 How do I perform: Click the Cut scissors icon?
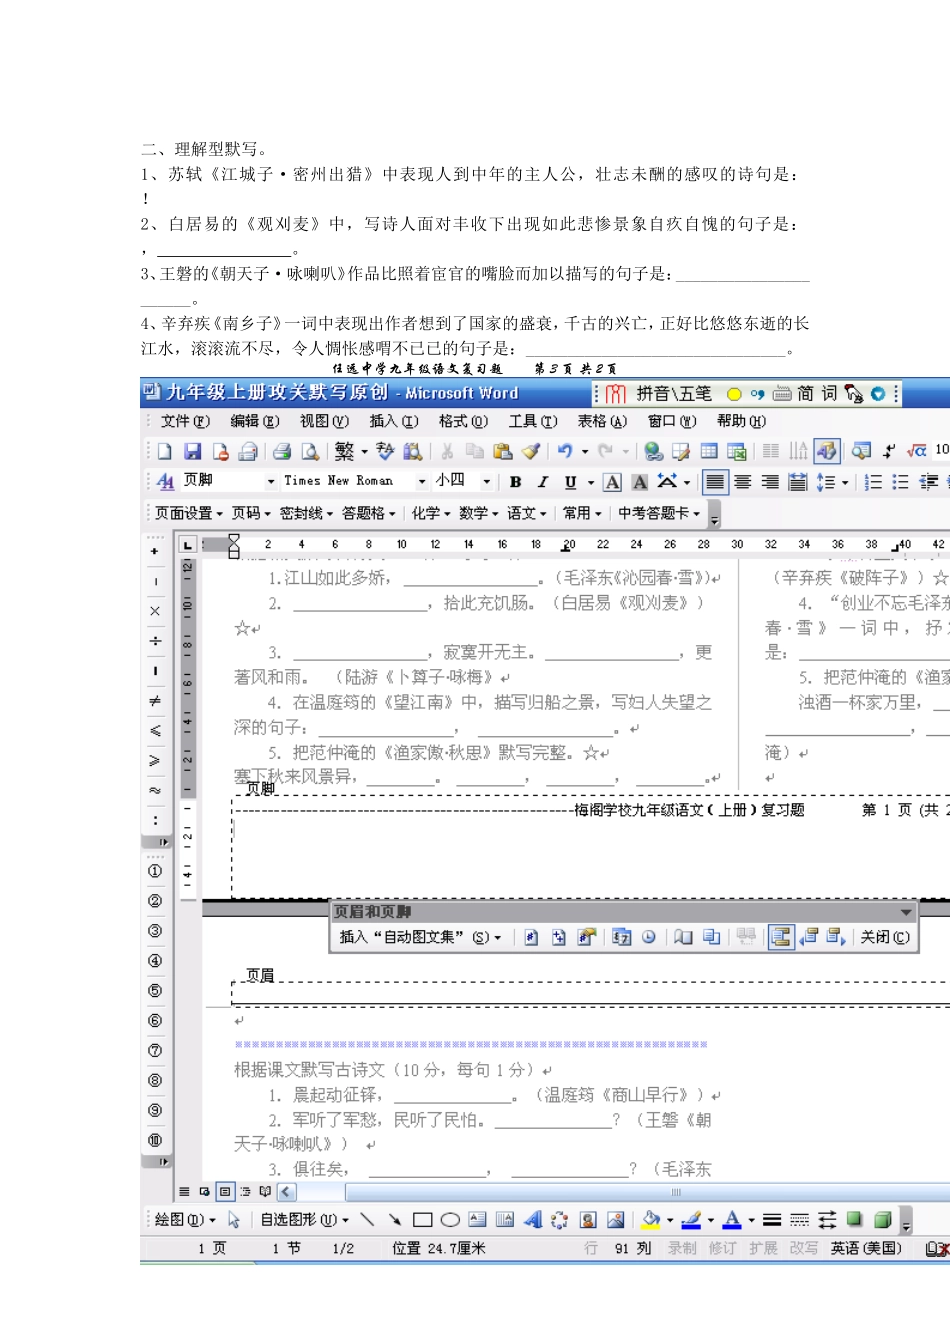pos(447,452)
